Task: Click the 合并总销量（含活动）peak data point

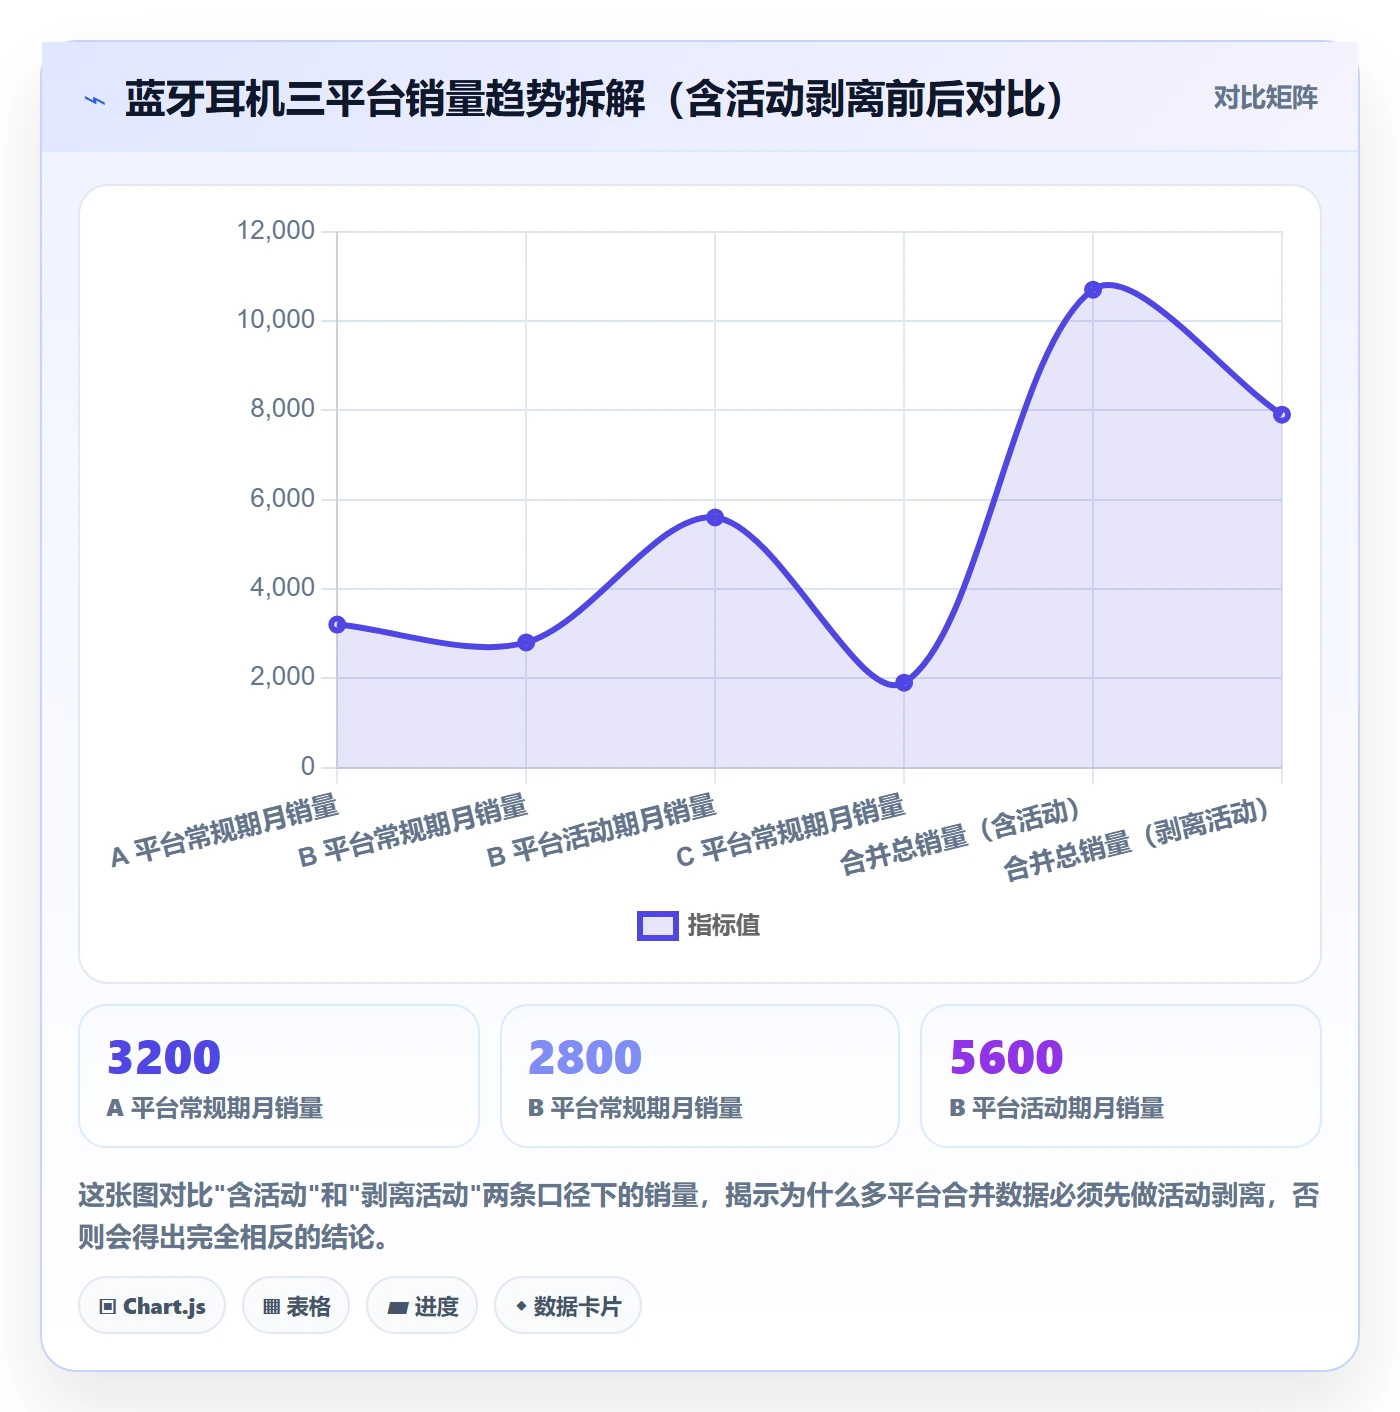Action: pos(1093,290)
